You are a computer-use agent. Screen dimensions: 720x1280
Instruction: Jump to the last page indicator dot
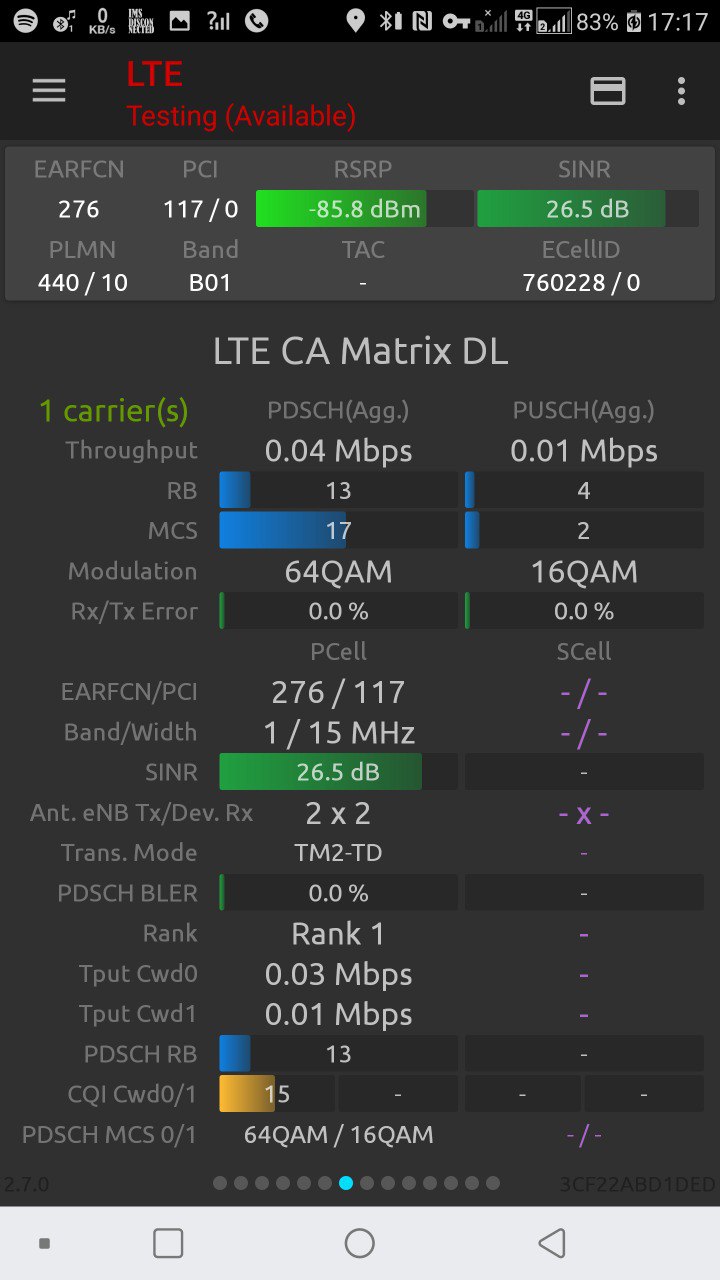493,1183
